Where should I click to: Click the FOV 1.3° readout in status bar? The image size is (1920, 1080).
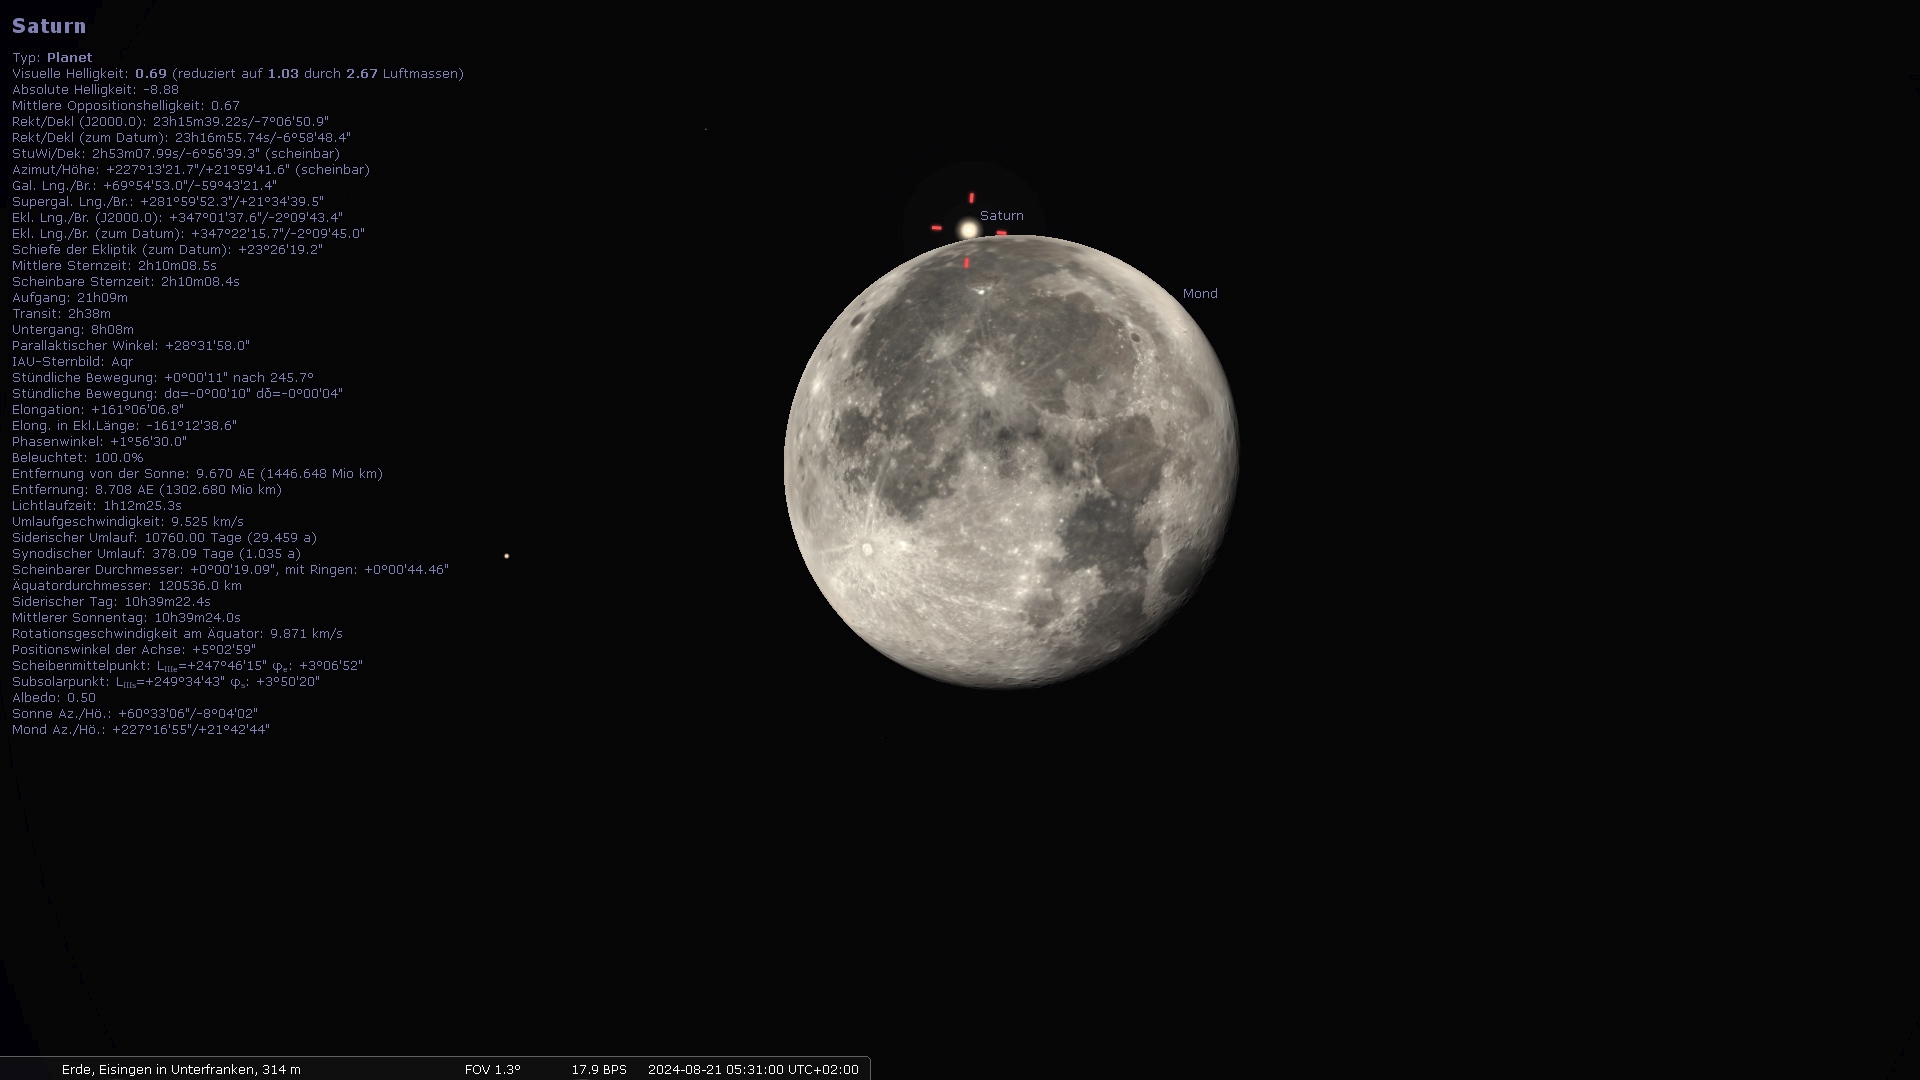(492, 1070)
